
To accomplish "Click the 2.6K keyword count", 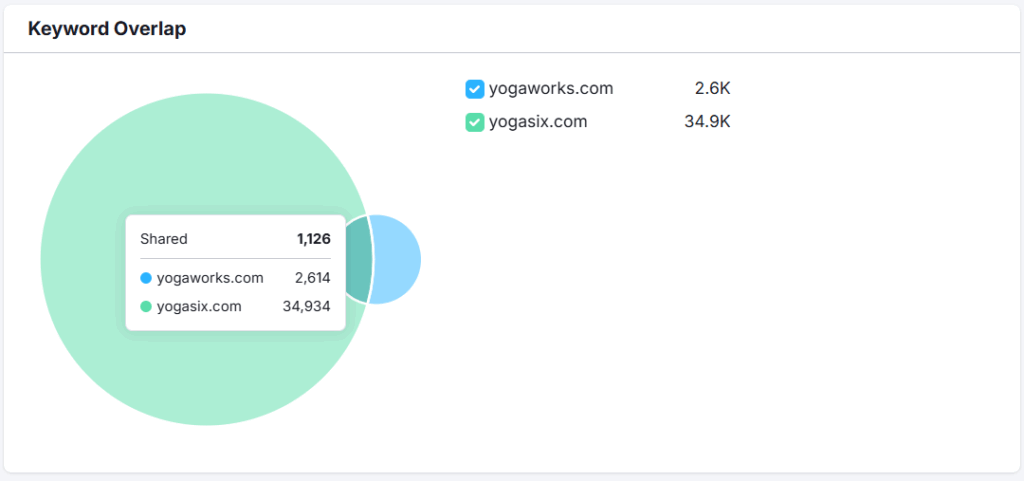I will [x=712, y=89].
